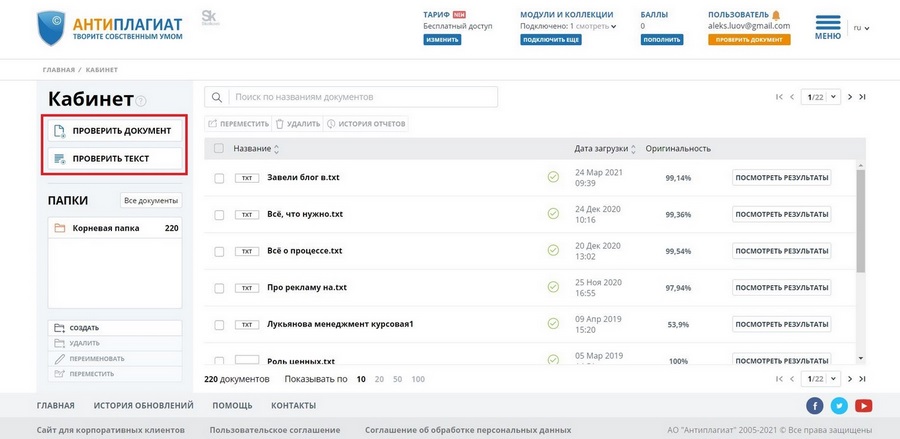The height and width of the screenshot is (439, 900).
Task: Tick the checkbox for Завели блог в.txt
Action: coord(219,178)
